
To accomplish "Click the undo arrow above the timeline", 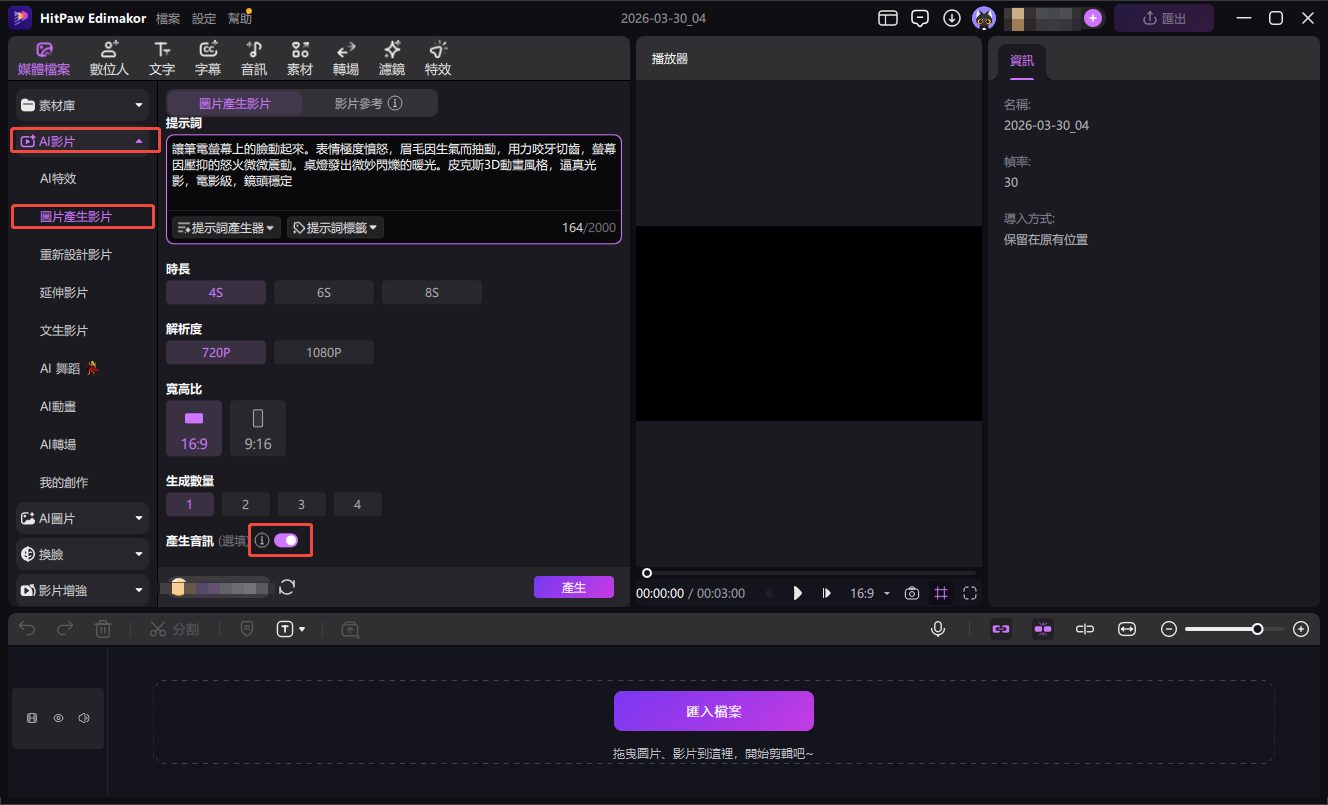I will coord(26,628).
